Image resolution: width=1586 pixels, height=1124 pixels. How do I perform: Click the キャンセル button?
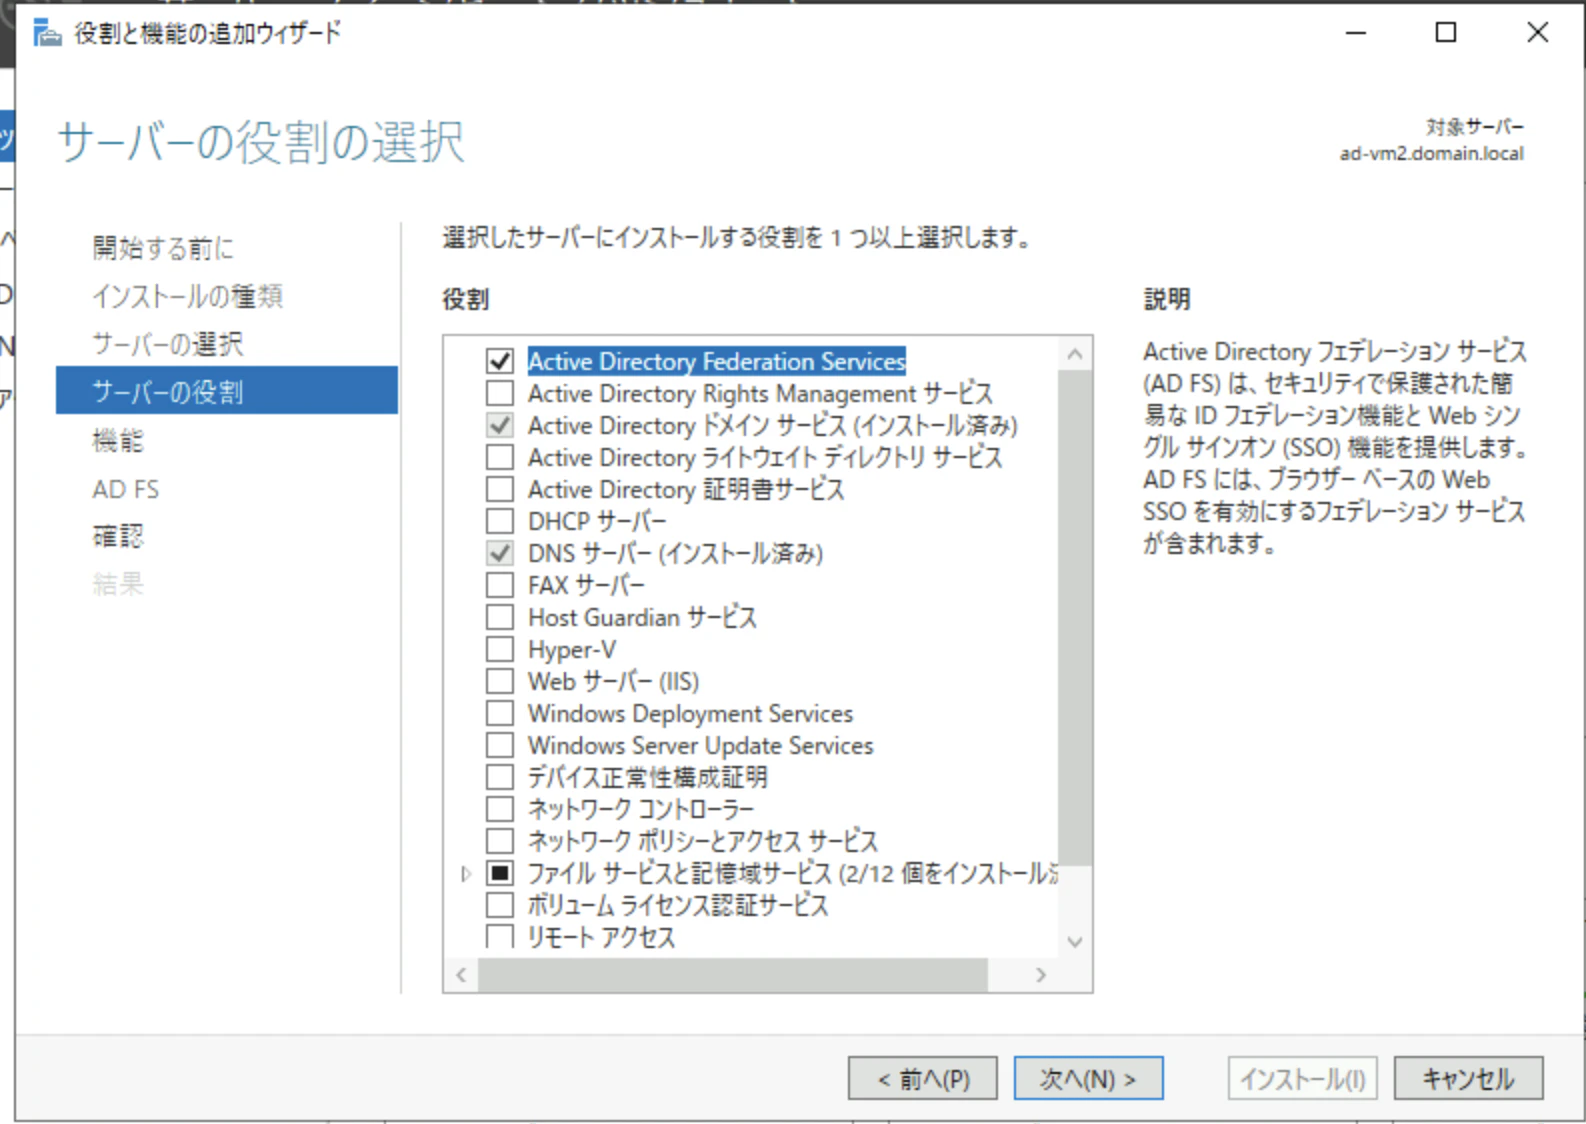point(1469,1079)
